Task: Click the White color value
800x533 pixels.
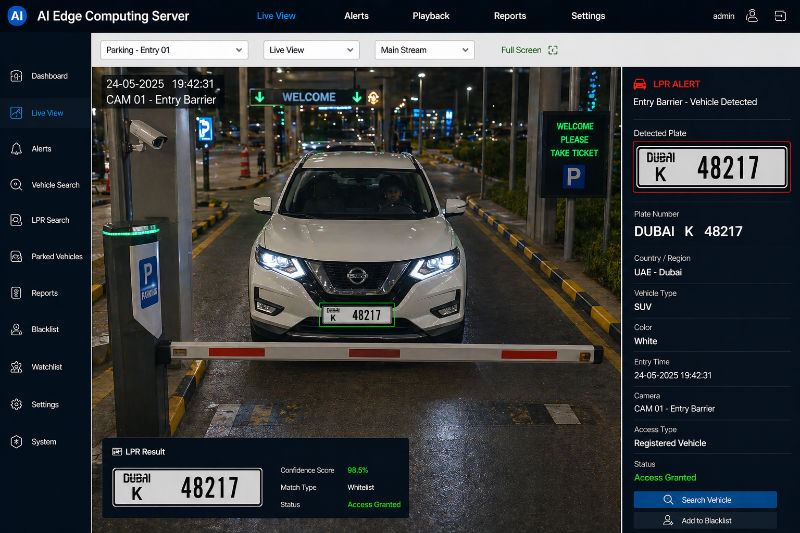Action: pyautogui.click(x=645, y=341)
